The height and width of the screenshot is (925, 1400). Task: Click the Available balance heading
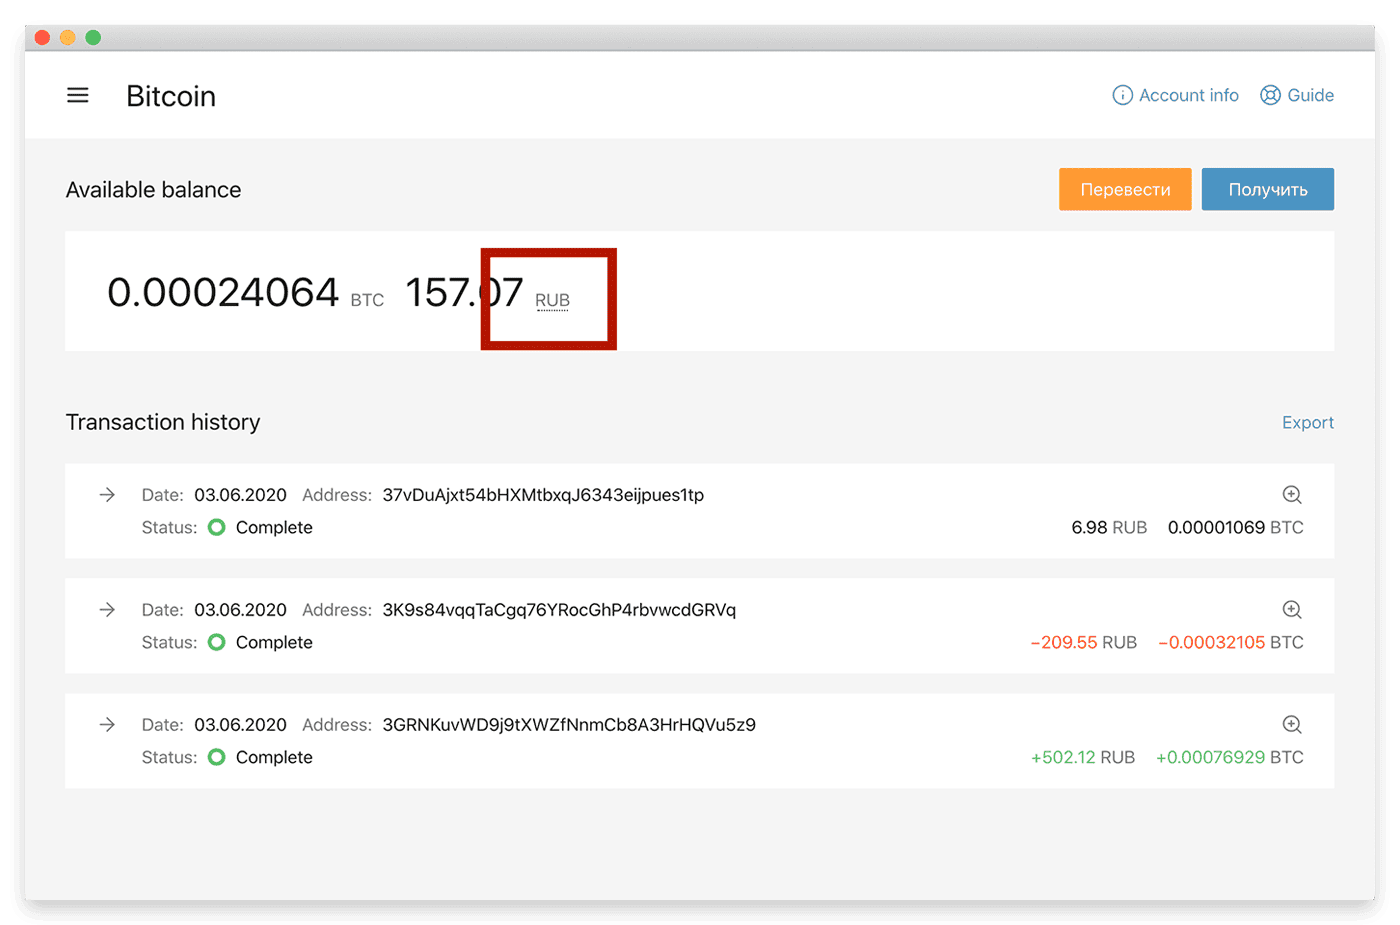tap(153, 190)
